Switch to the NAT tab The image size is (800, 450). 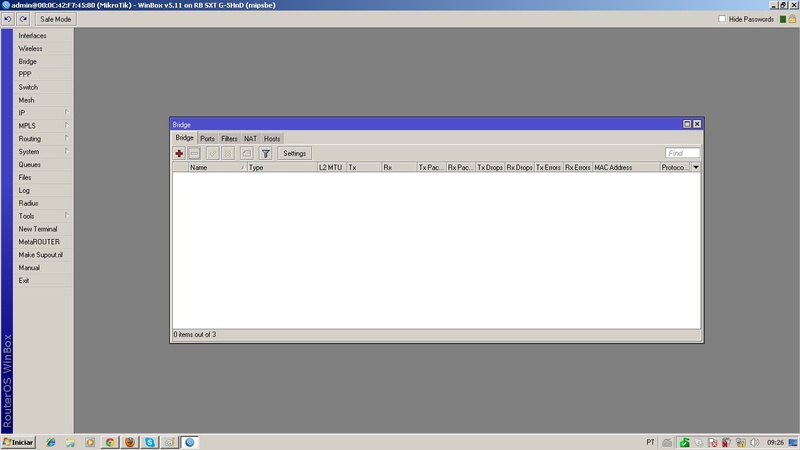point(250,139)
